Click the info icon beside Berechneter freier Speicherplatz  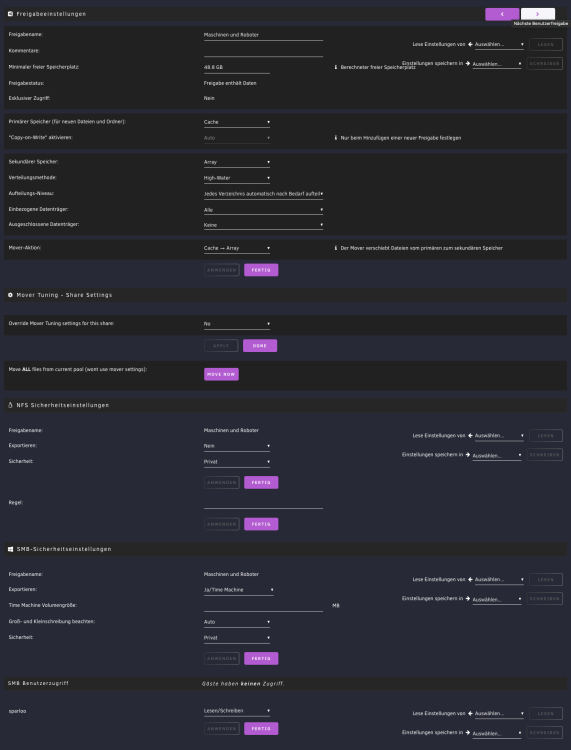coord(336,67)
